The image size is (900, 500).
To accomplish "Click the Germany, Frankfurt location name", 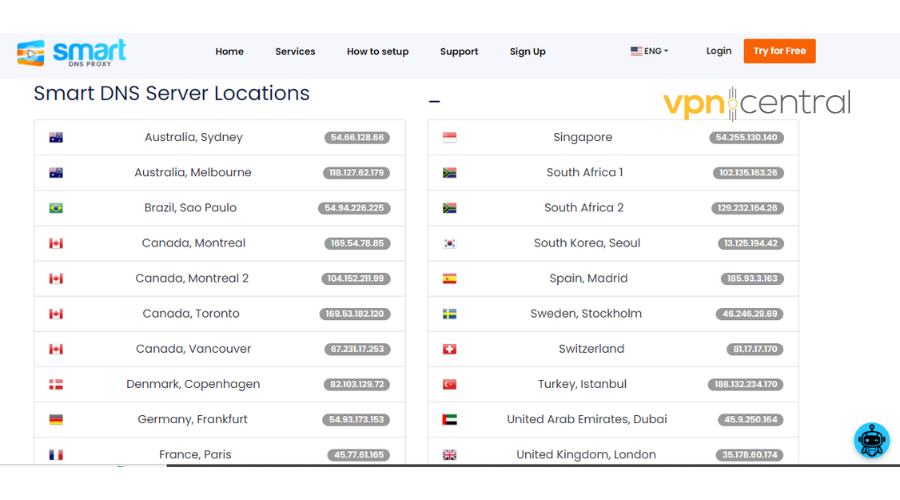I will (x=192, y=420).
